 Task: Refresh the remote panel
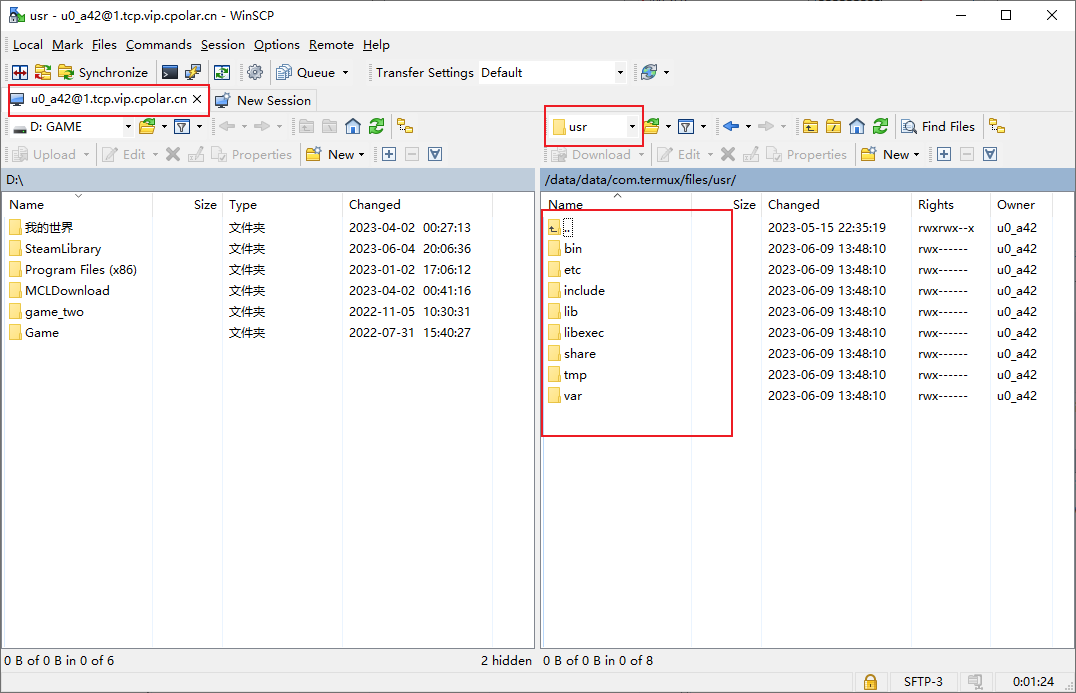[x=880, y=126]
